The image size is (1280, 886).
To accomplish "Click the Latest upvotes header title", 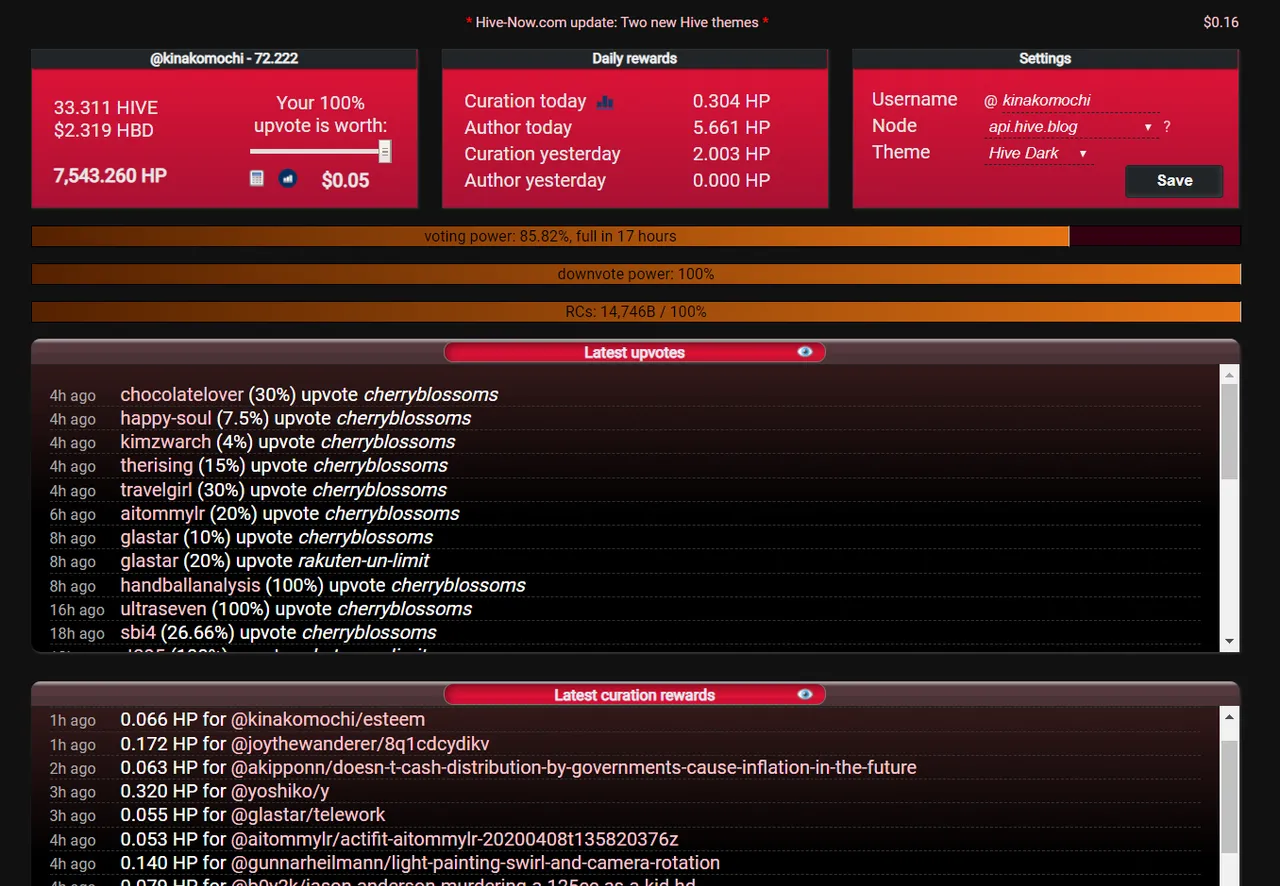I will click(x=634, y=352).
